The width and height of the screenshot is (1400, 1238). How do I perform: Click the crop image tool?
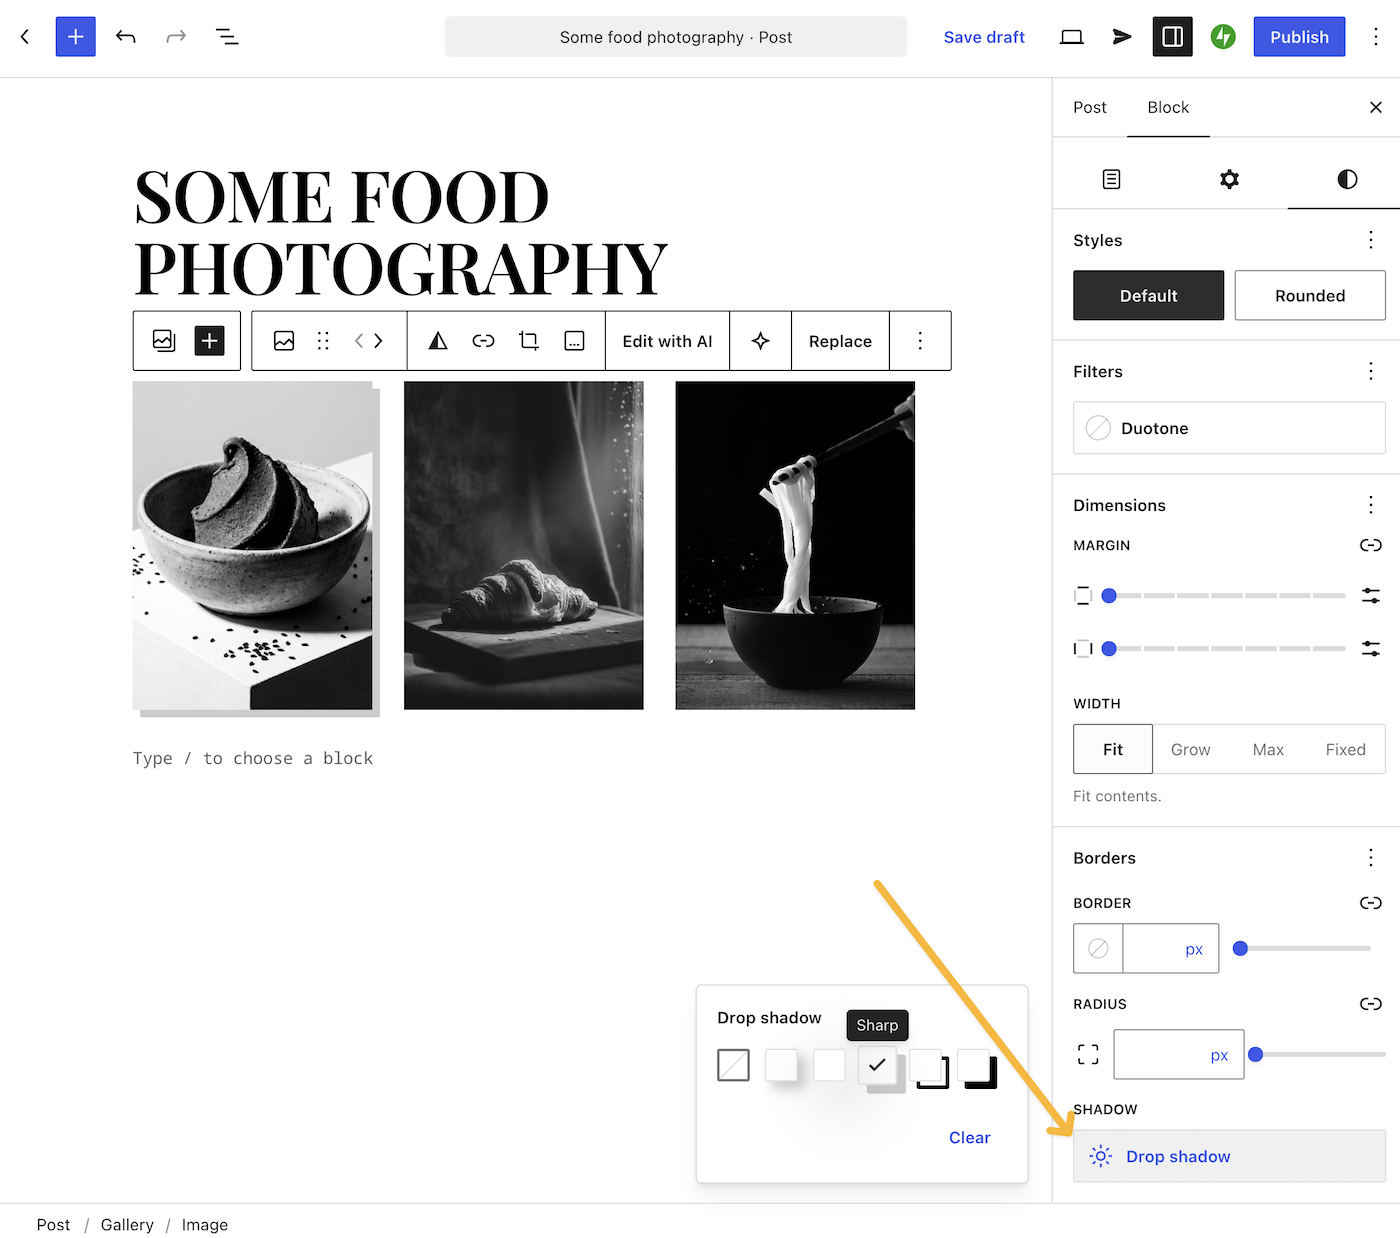pyautogui.click(x=529, y=341)
